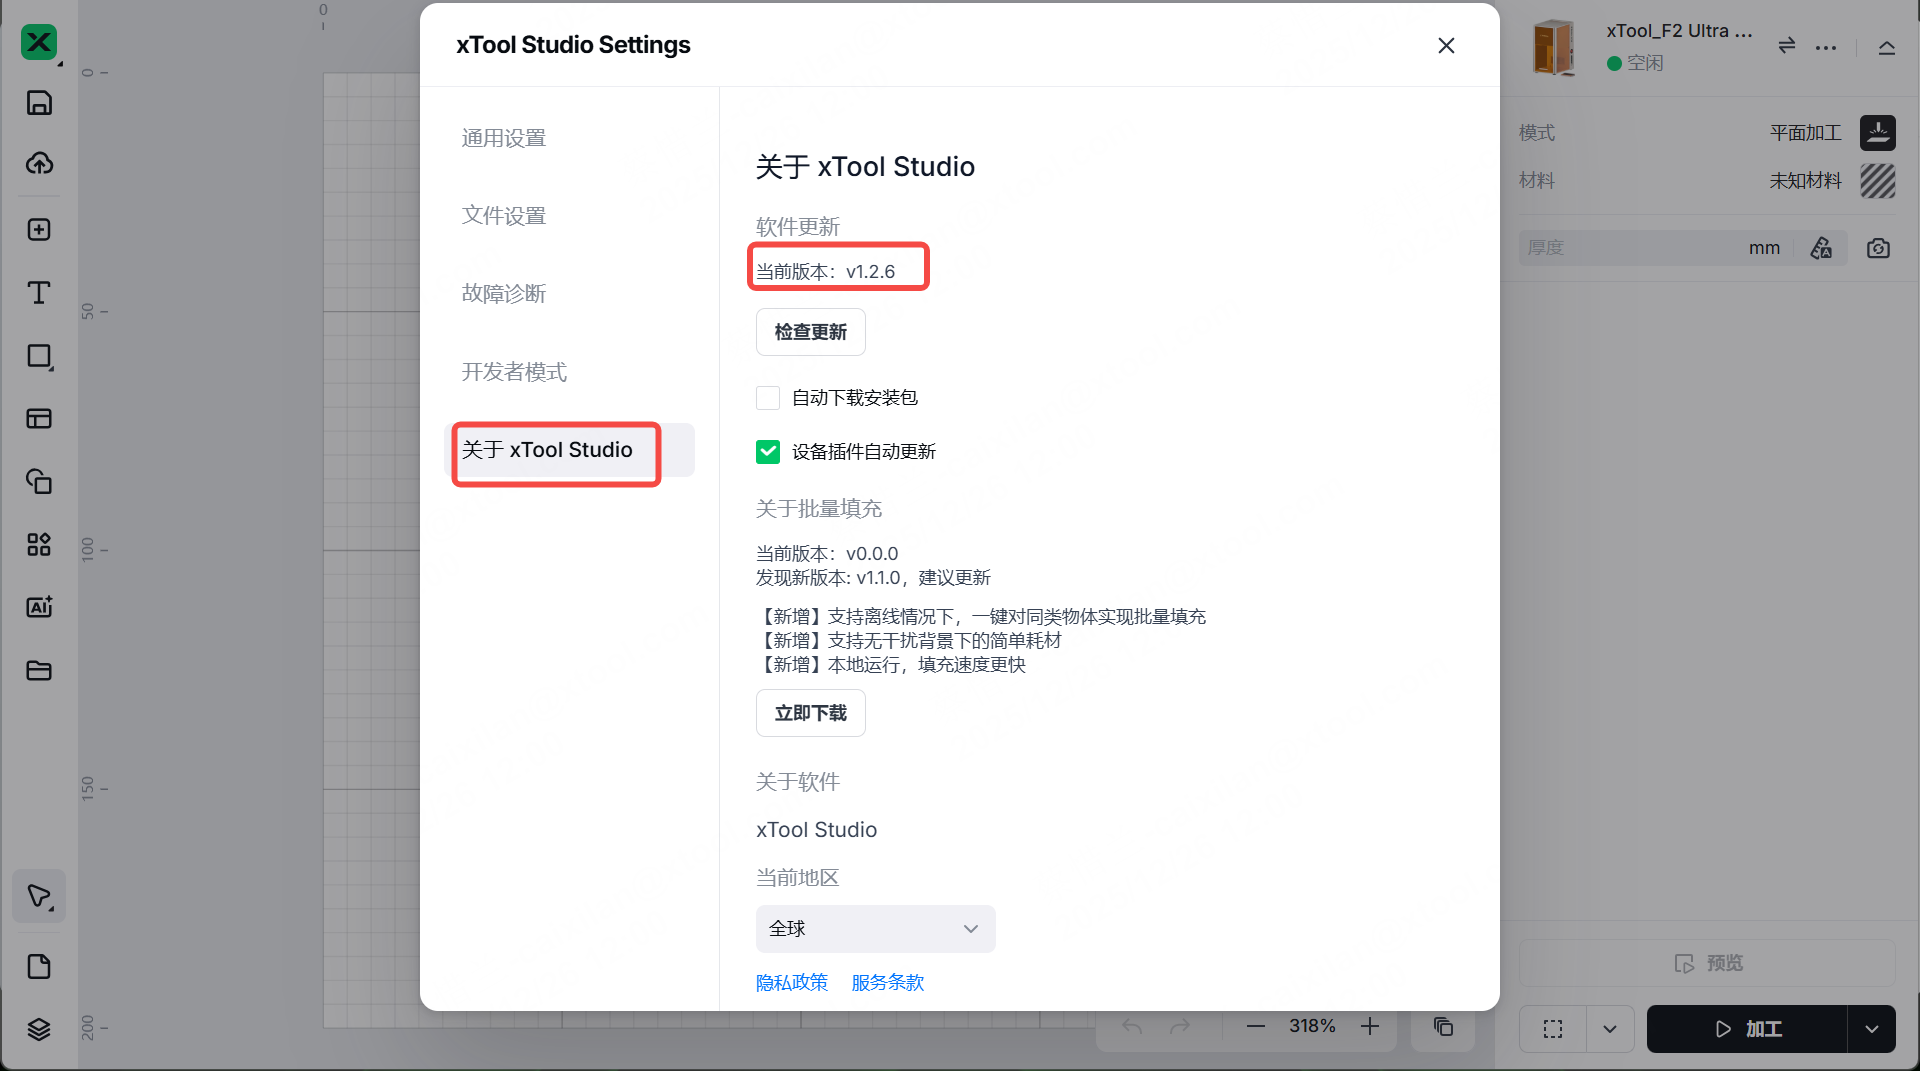Screen dimensions: 1920x1071
Task: Disable 设备插件自动更新 checkbox
Action: click(x=768, y=452)
